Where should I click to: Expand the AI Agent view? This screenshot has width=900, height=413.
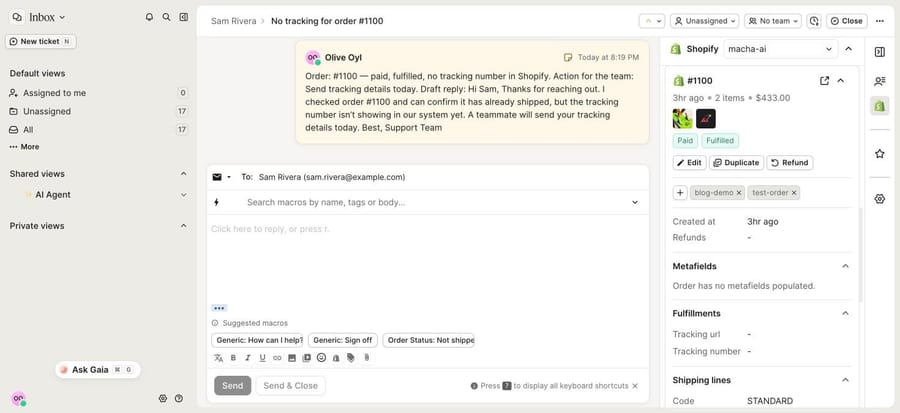(184, 195)
